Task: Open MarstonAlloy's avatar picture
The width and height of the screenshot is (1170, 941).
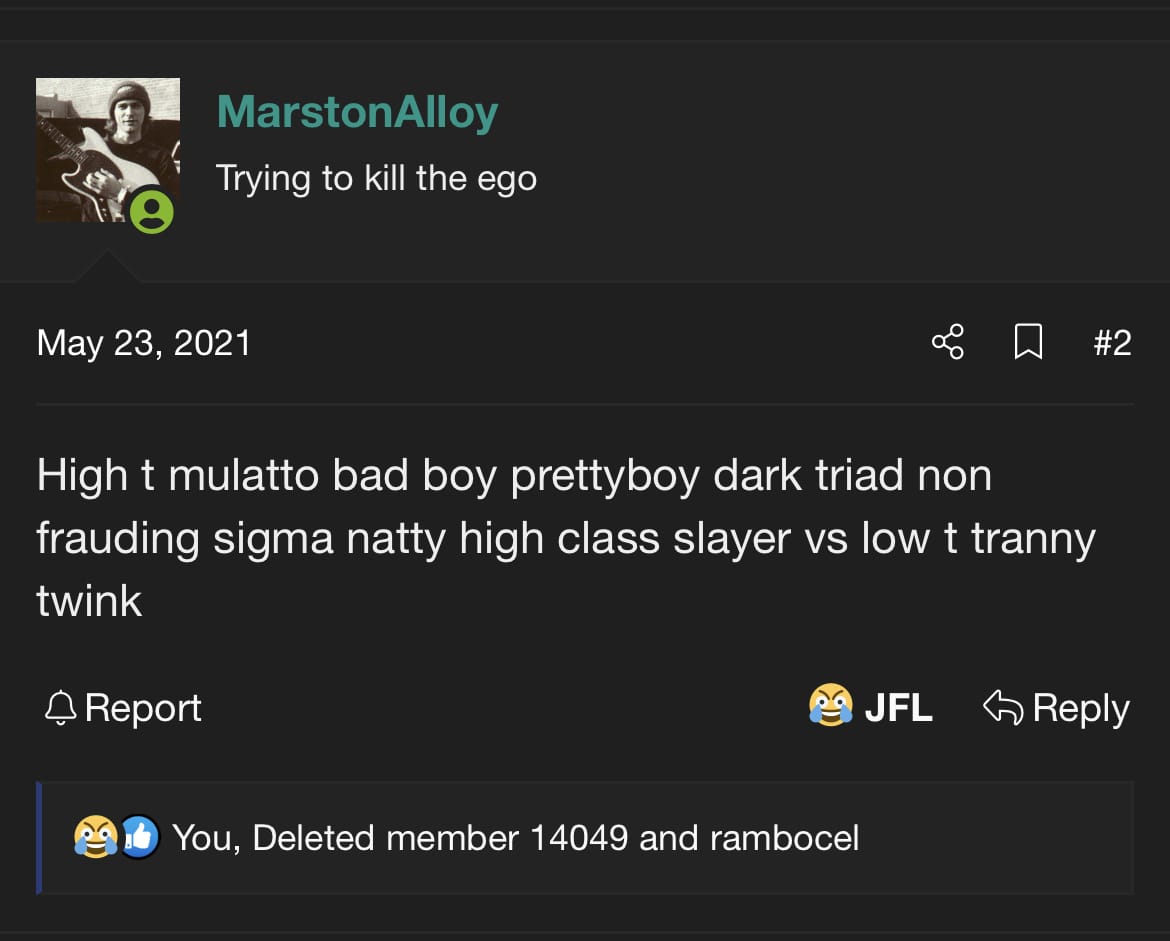Action: (107, 150)
